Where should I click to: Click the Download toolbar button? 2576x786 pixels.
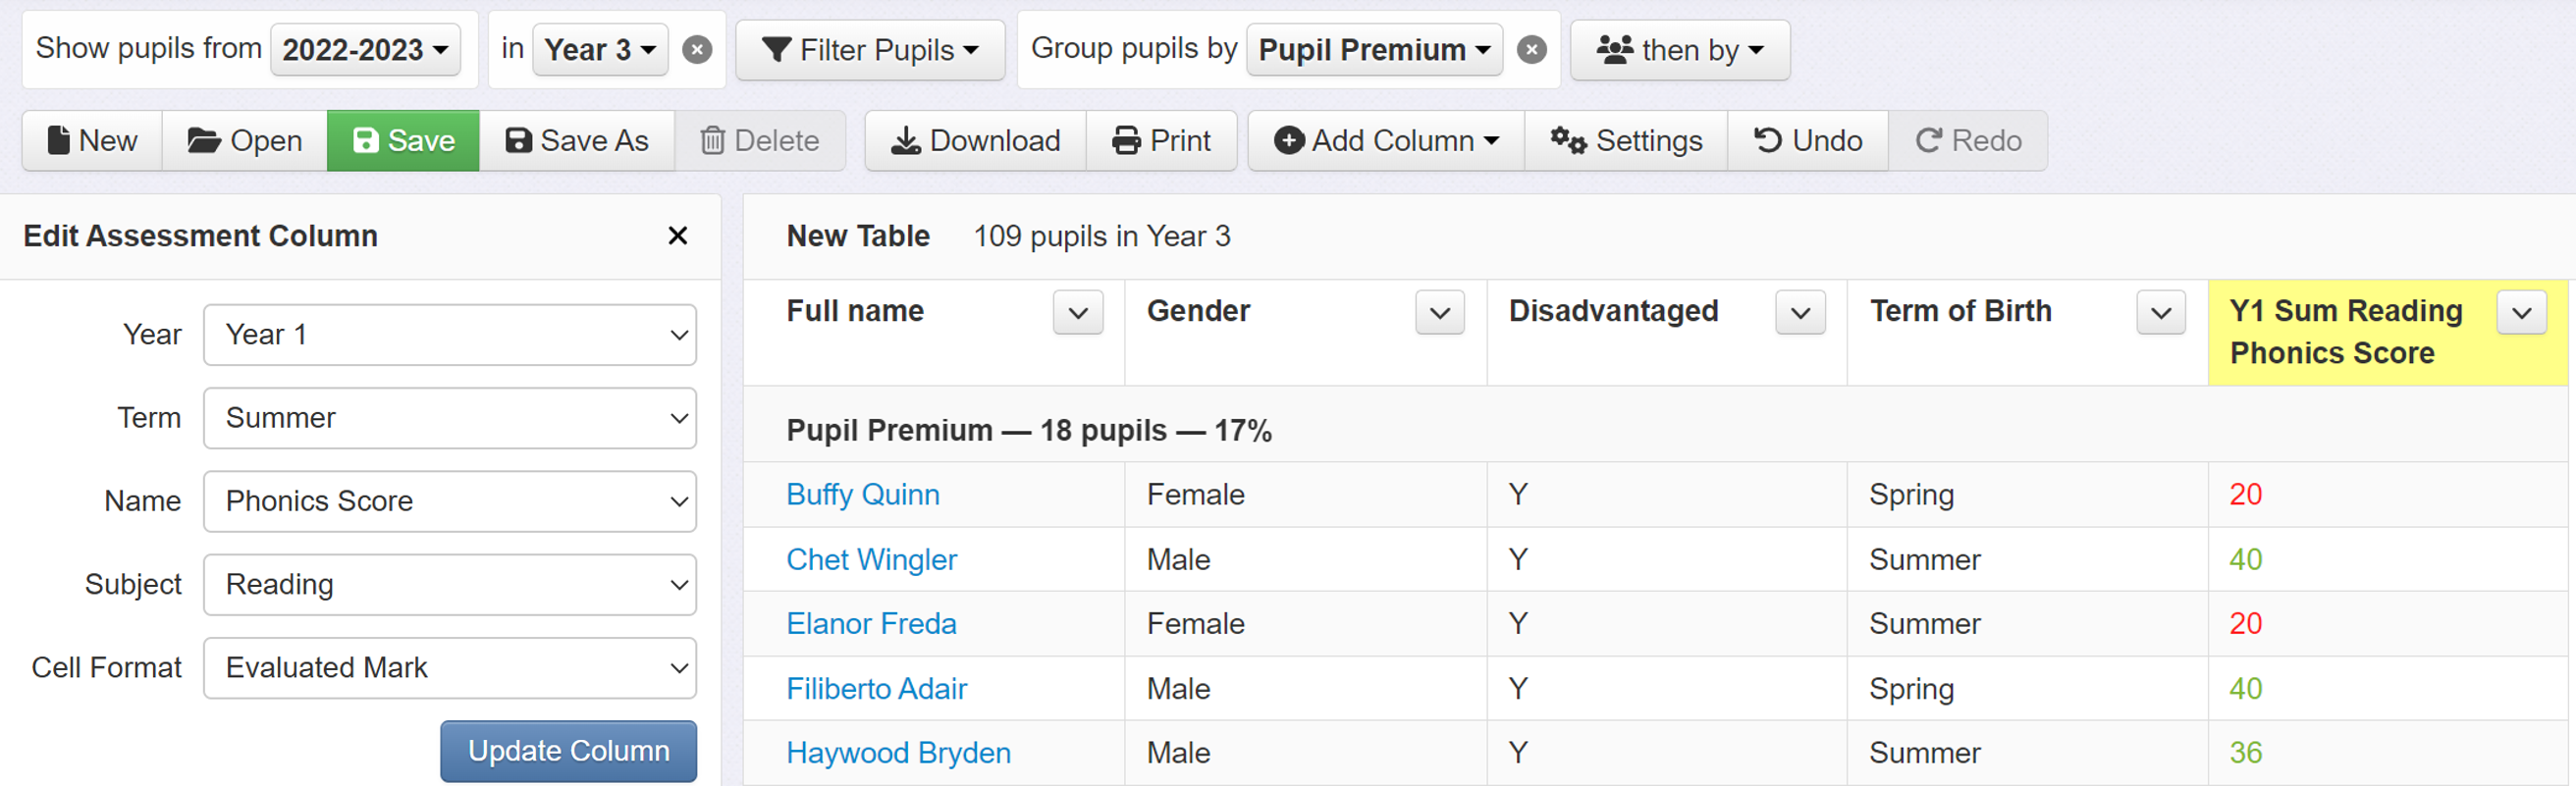[x=975, y=141]
